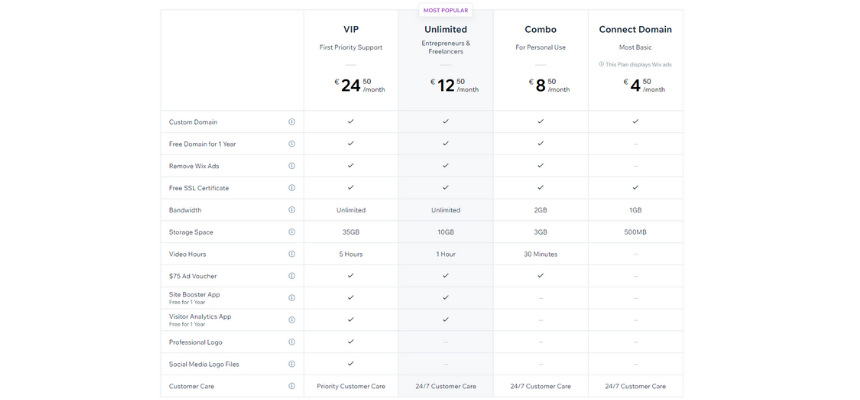
Task: Open info icon for Free SSL Certificate
Action: tap(292, 188)
